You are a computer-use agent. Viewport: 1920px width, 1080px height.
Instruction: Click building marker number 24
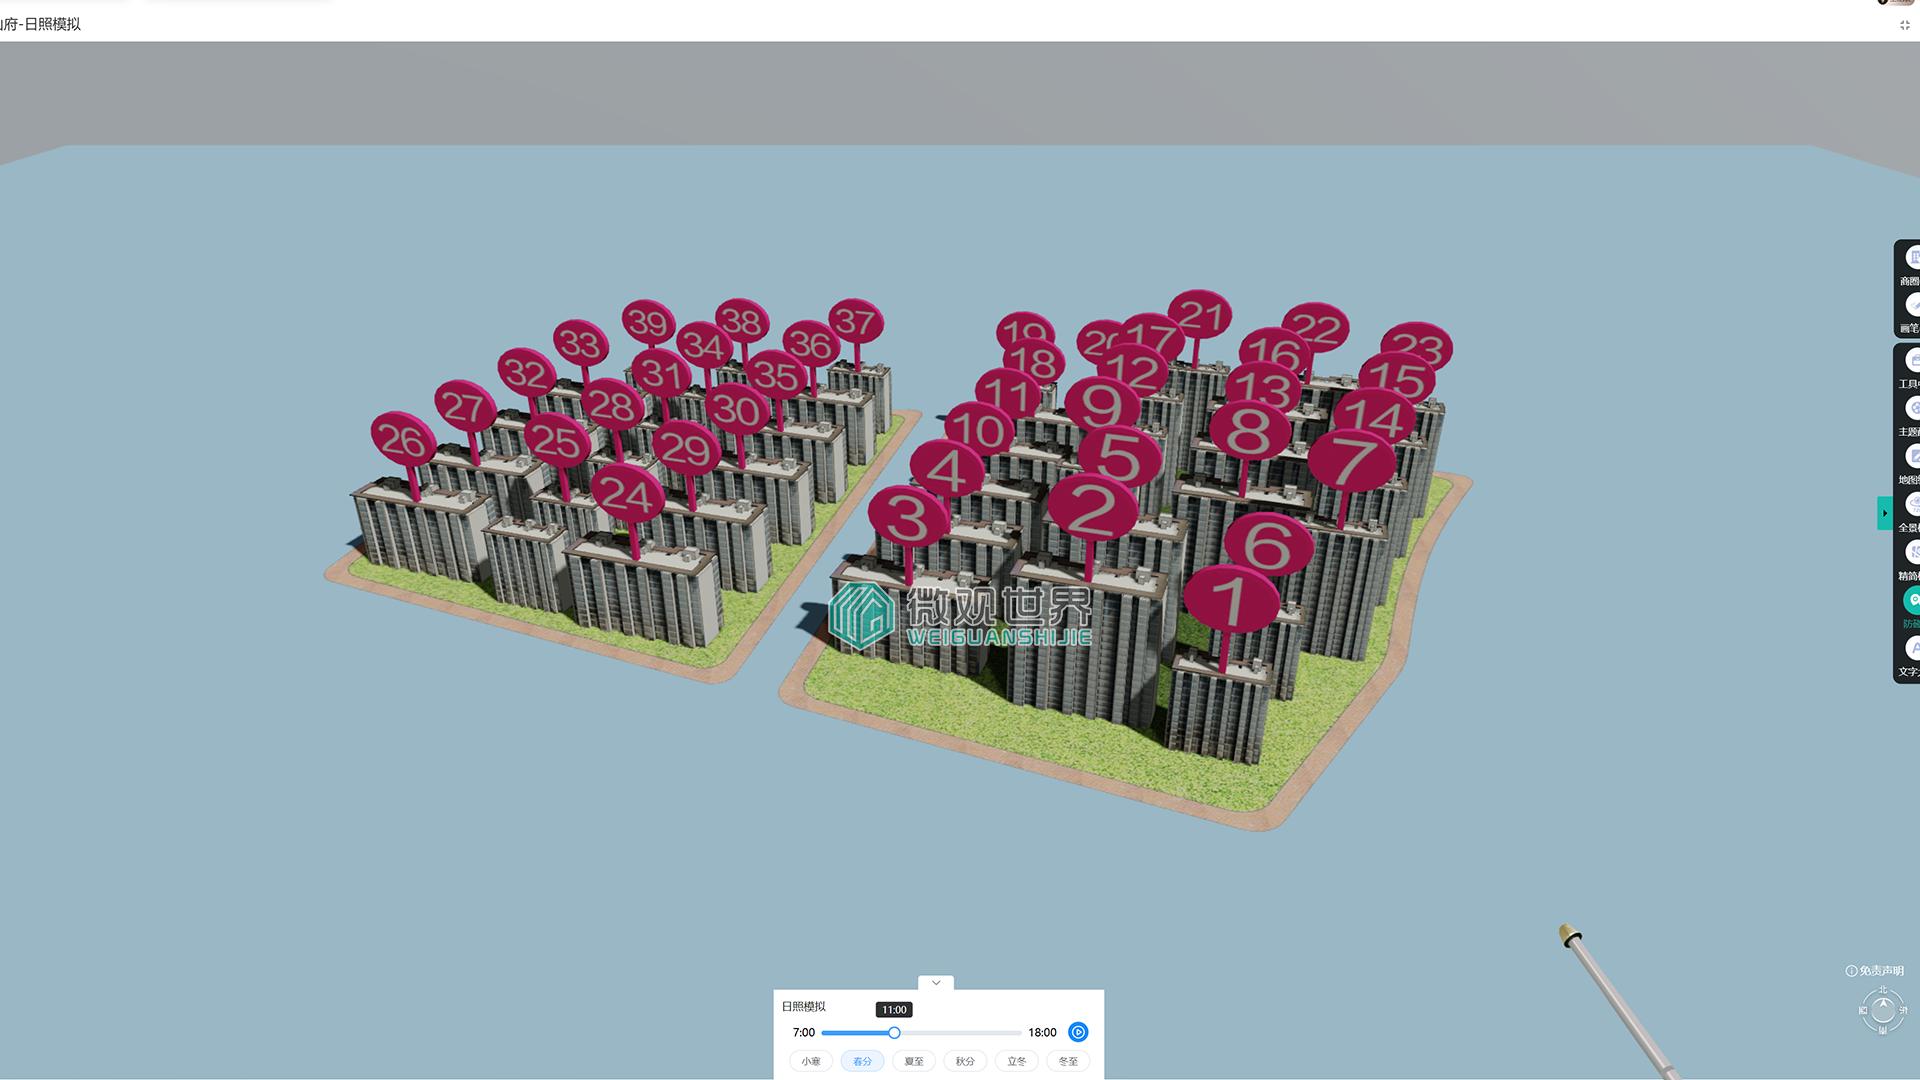click(626, 494)
